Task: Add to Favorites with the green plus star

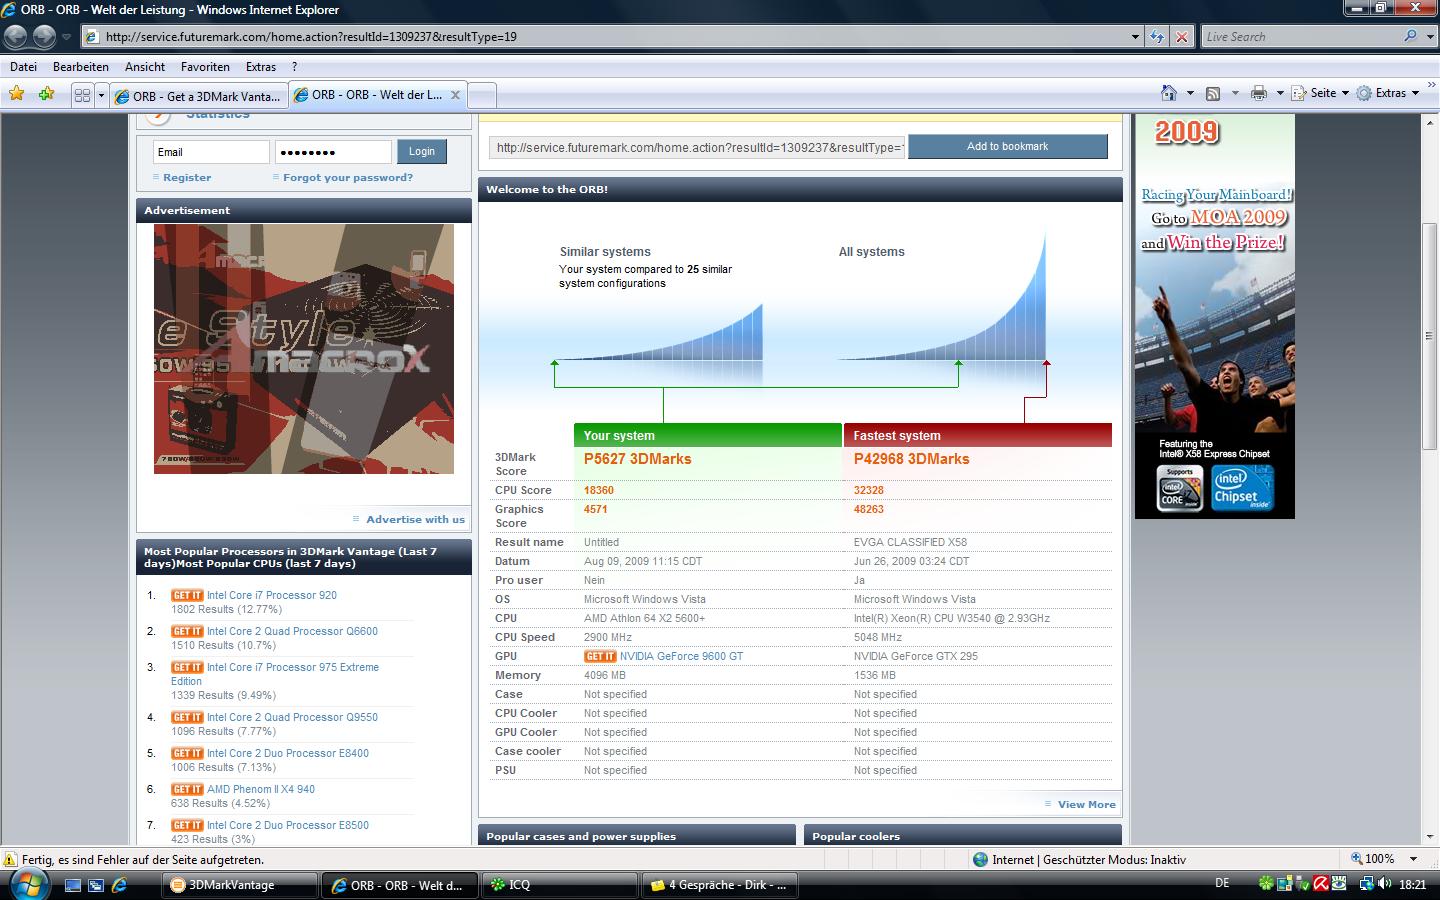Action: tap(46, 93)
